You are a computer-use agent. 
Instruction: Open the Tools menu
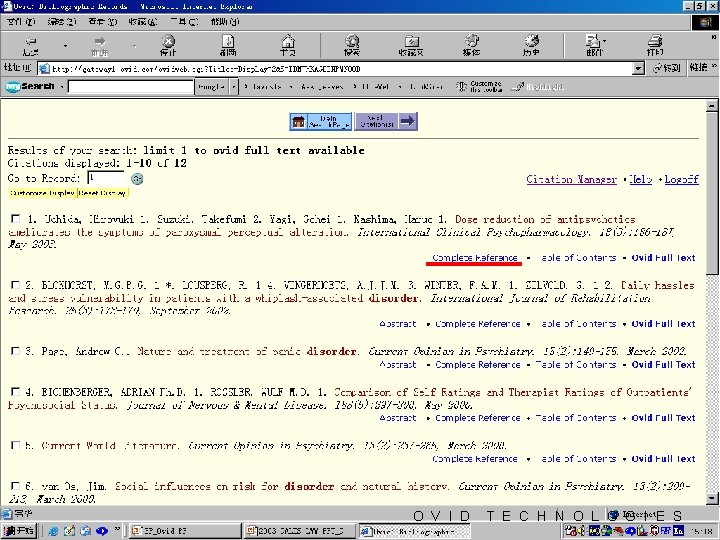click(184, 22)
